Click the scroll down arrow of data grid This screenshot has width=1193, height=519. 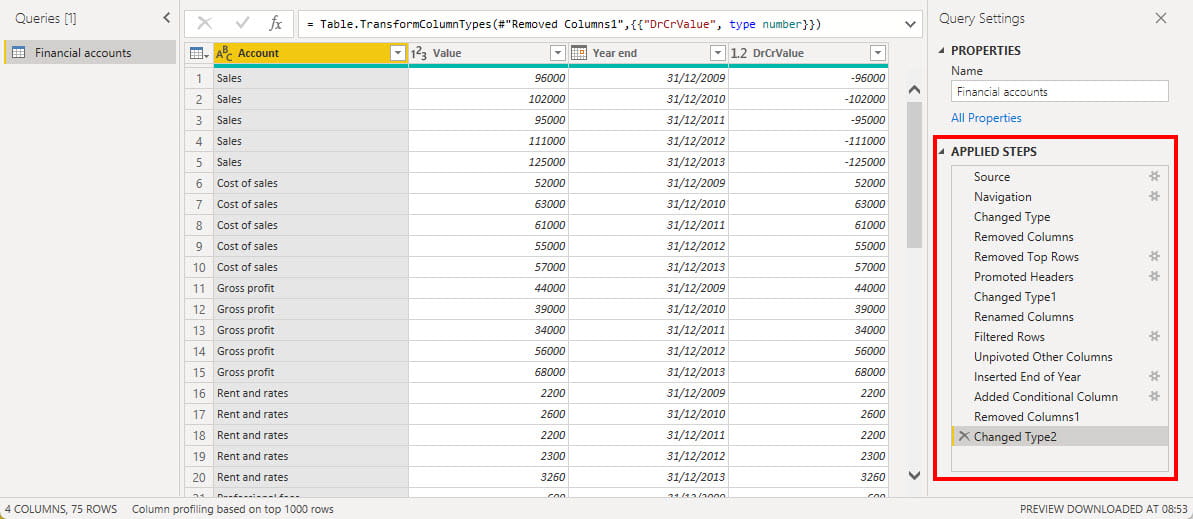coord(913,475)
